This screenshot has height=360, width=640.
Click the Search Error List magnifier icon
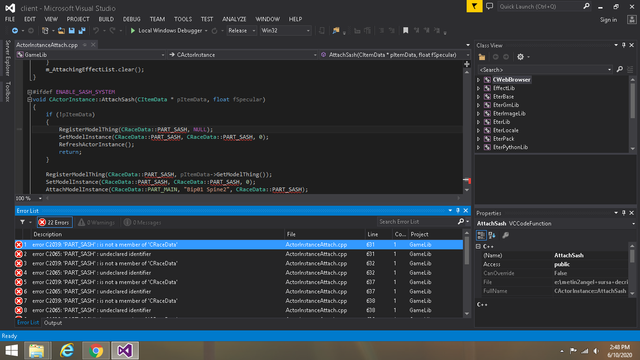pos(461,222)
